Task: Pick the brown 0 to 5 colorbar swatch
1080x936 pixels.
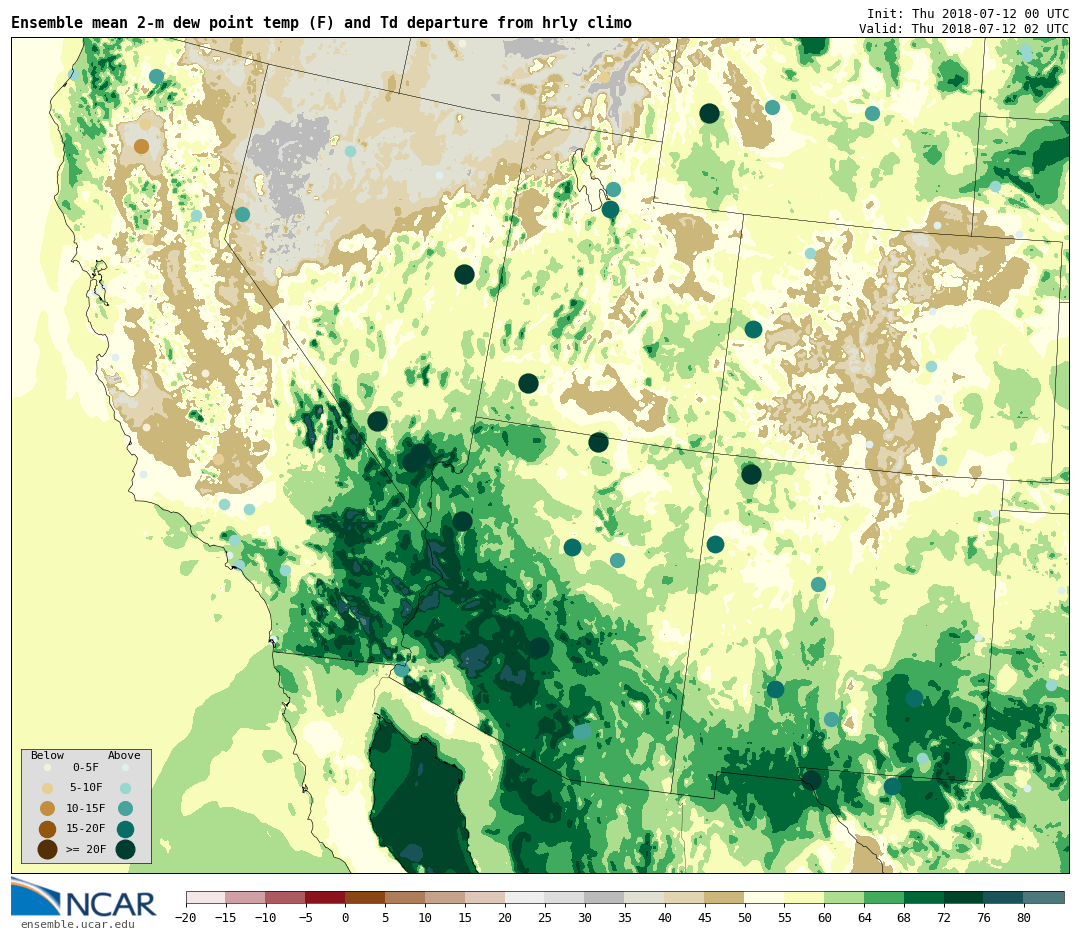Action: pos(365,897)
